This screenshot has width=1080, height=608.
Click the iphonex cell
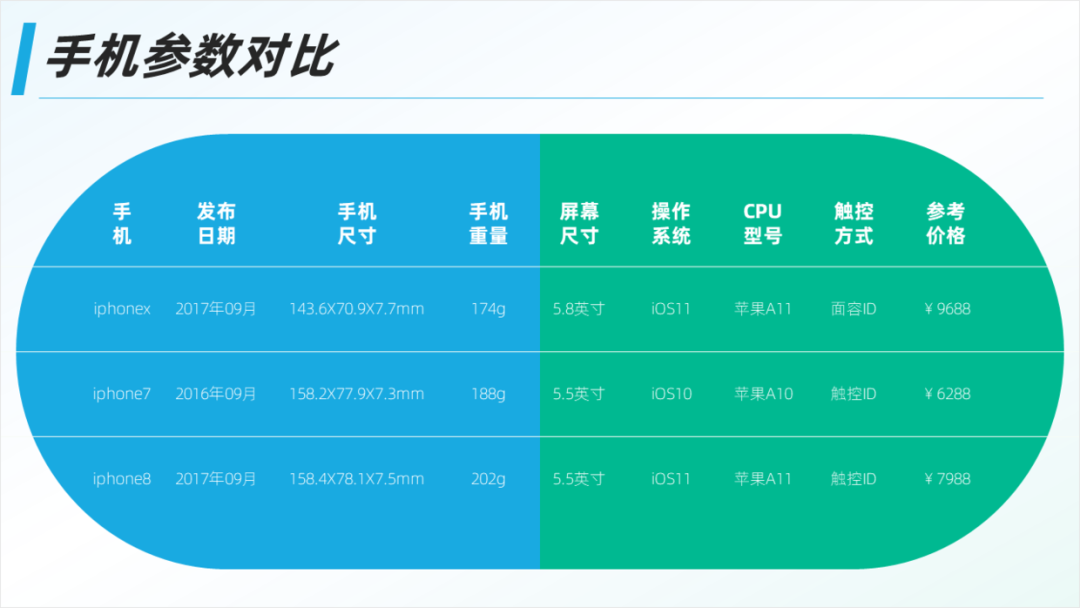122,309
